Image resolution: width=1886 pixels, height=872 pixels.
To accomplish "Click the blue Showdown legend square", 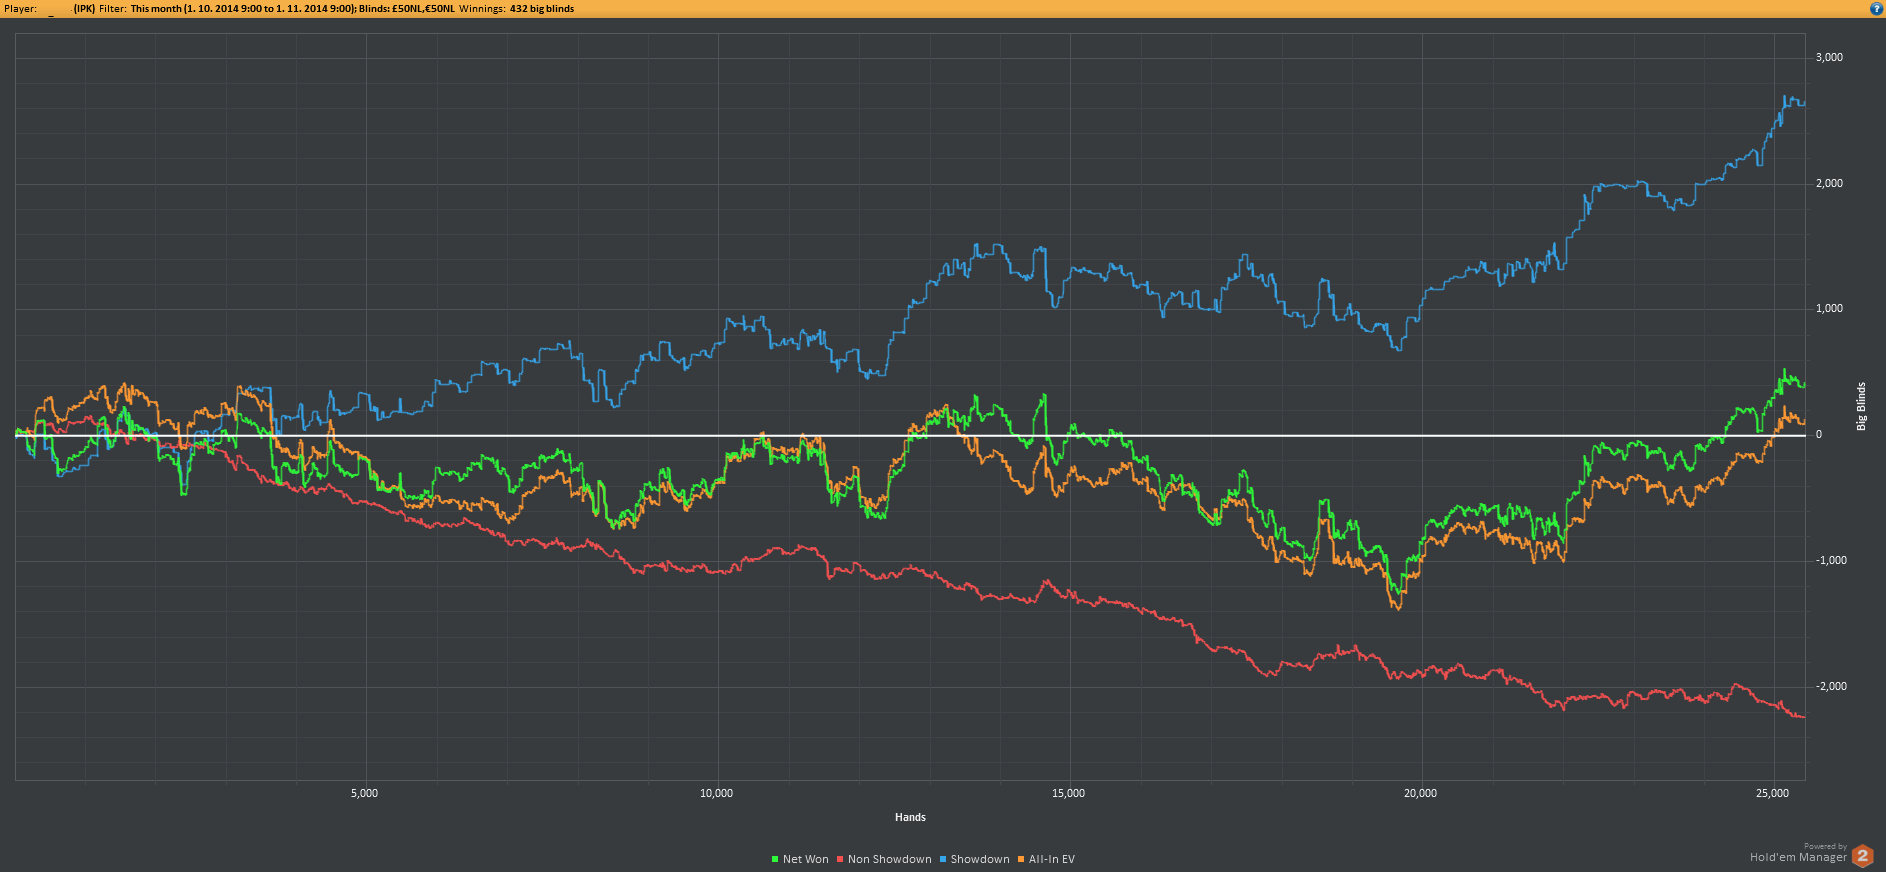I will coord(942,859).
